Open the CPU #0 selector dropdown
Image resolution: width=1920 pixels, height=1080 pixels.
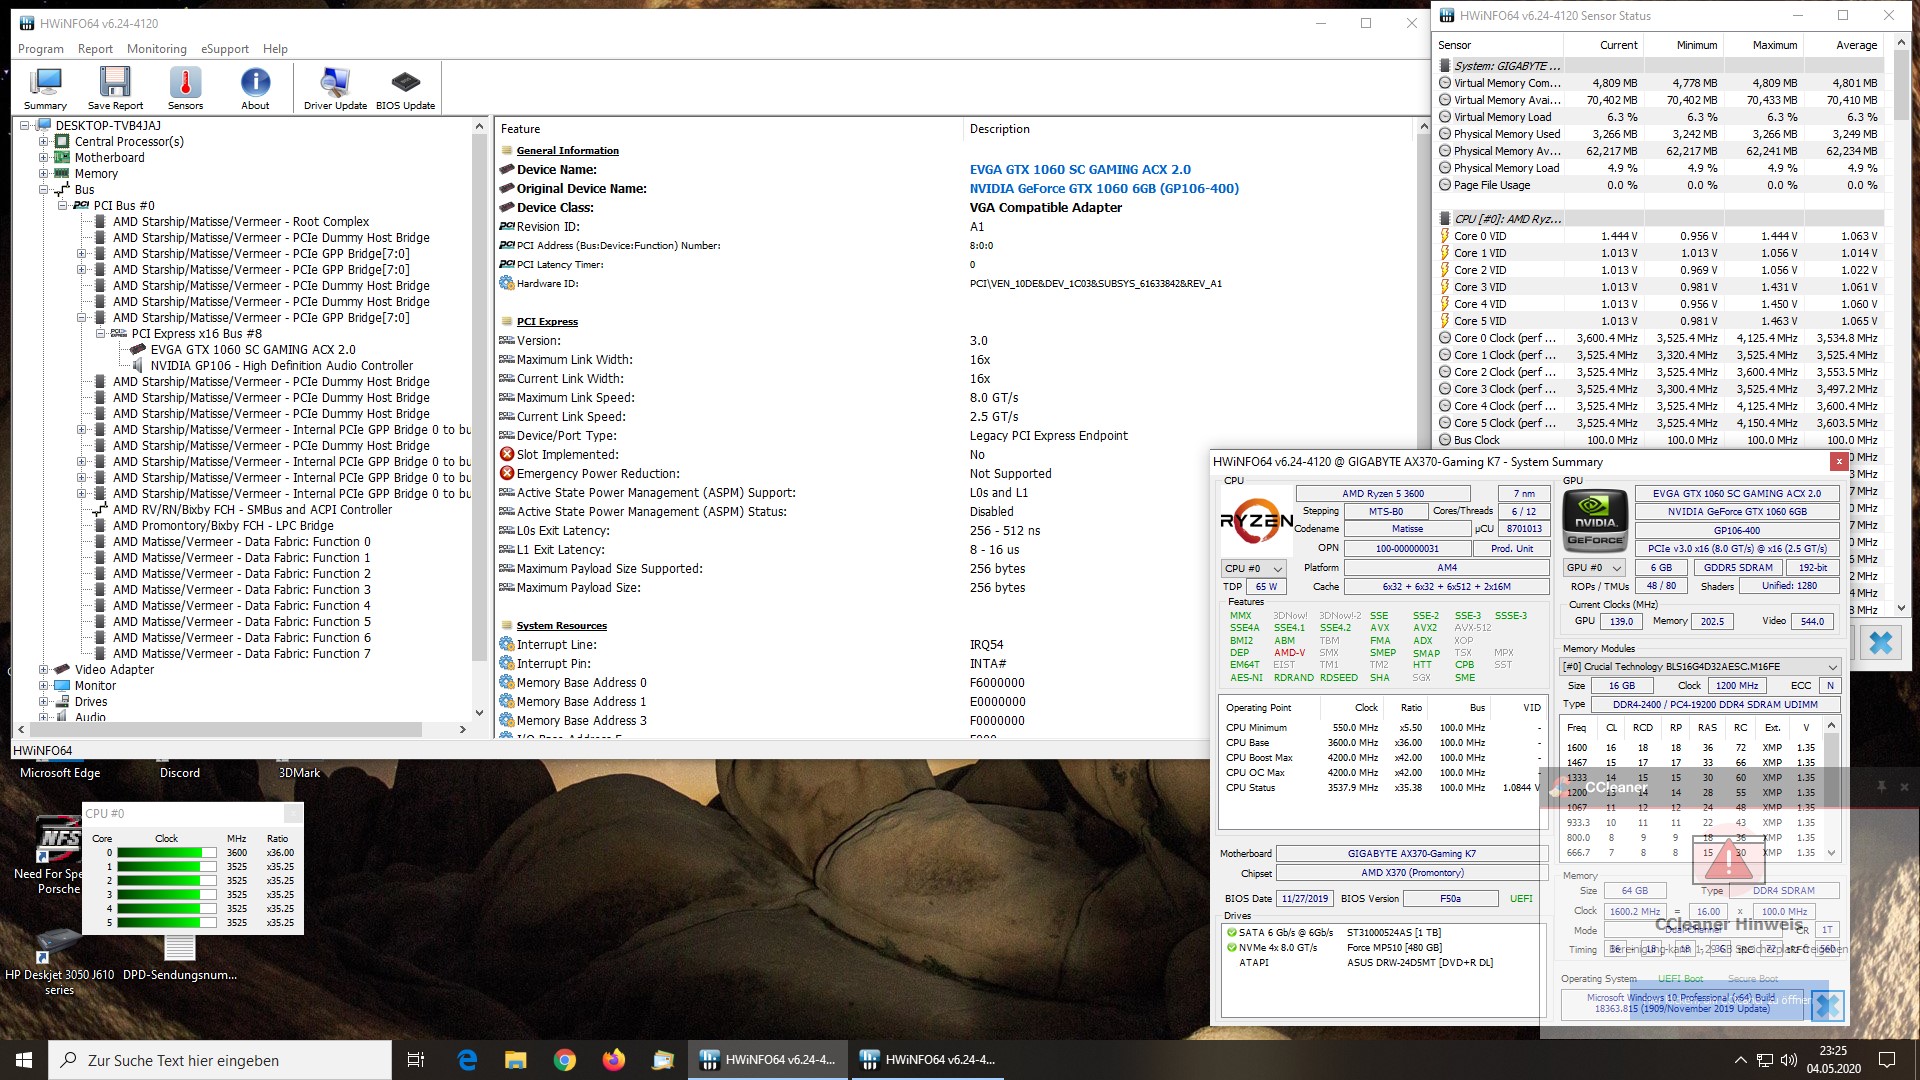click(1254, 568)
